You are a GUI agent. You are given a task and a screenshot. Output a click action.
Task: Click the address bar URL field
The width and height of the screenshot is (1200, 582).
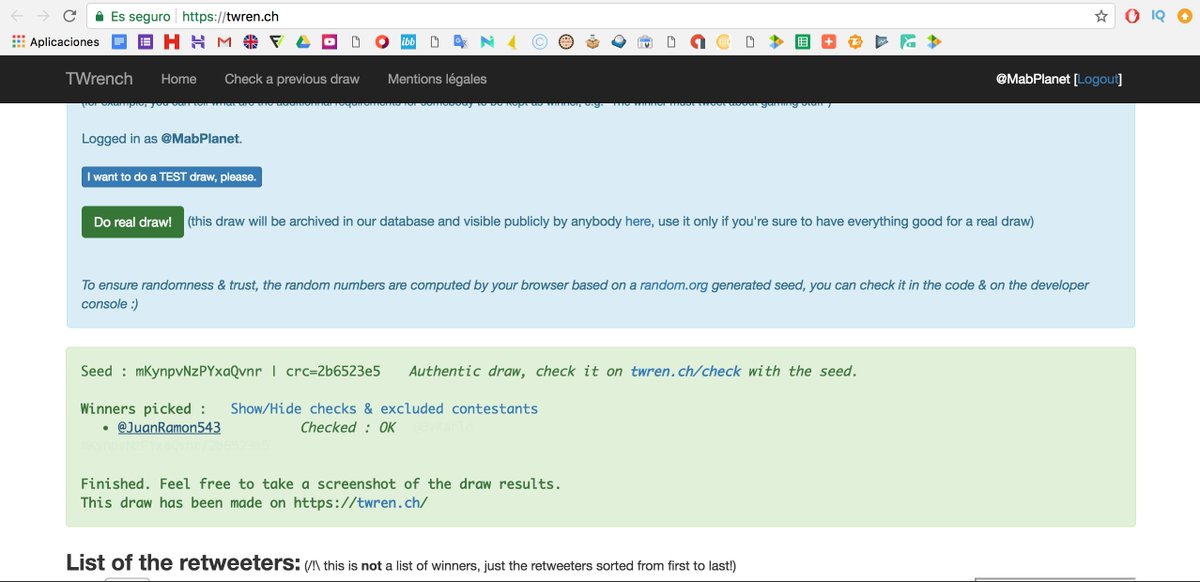pos(600,16)
